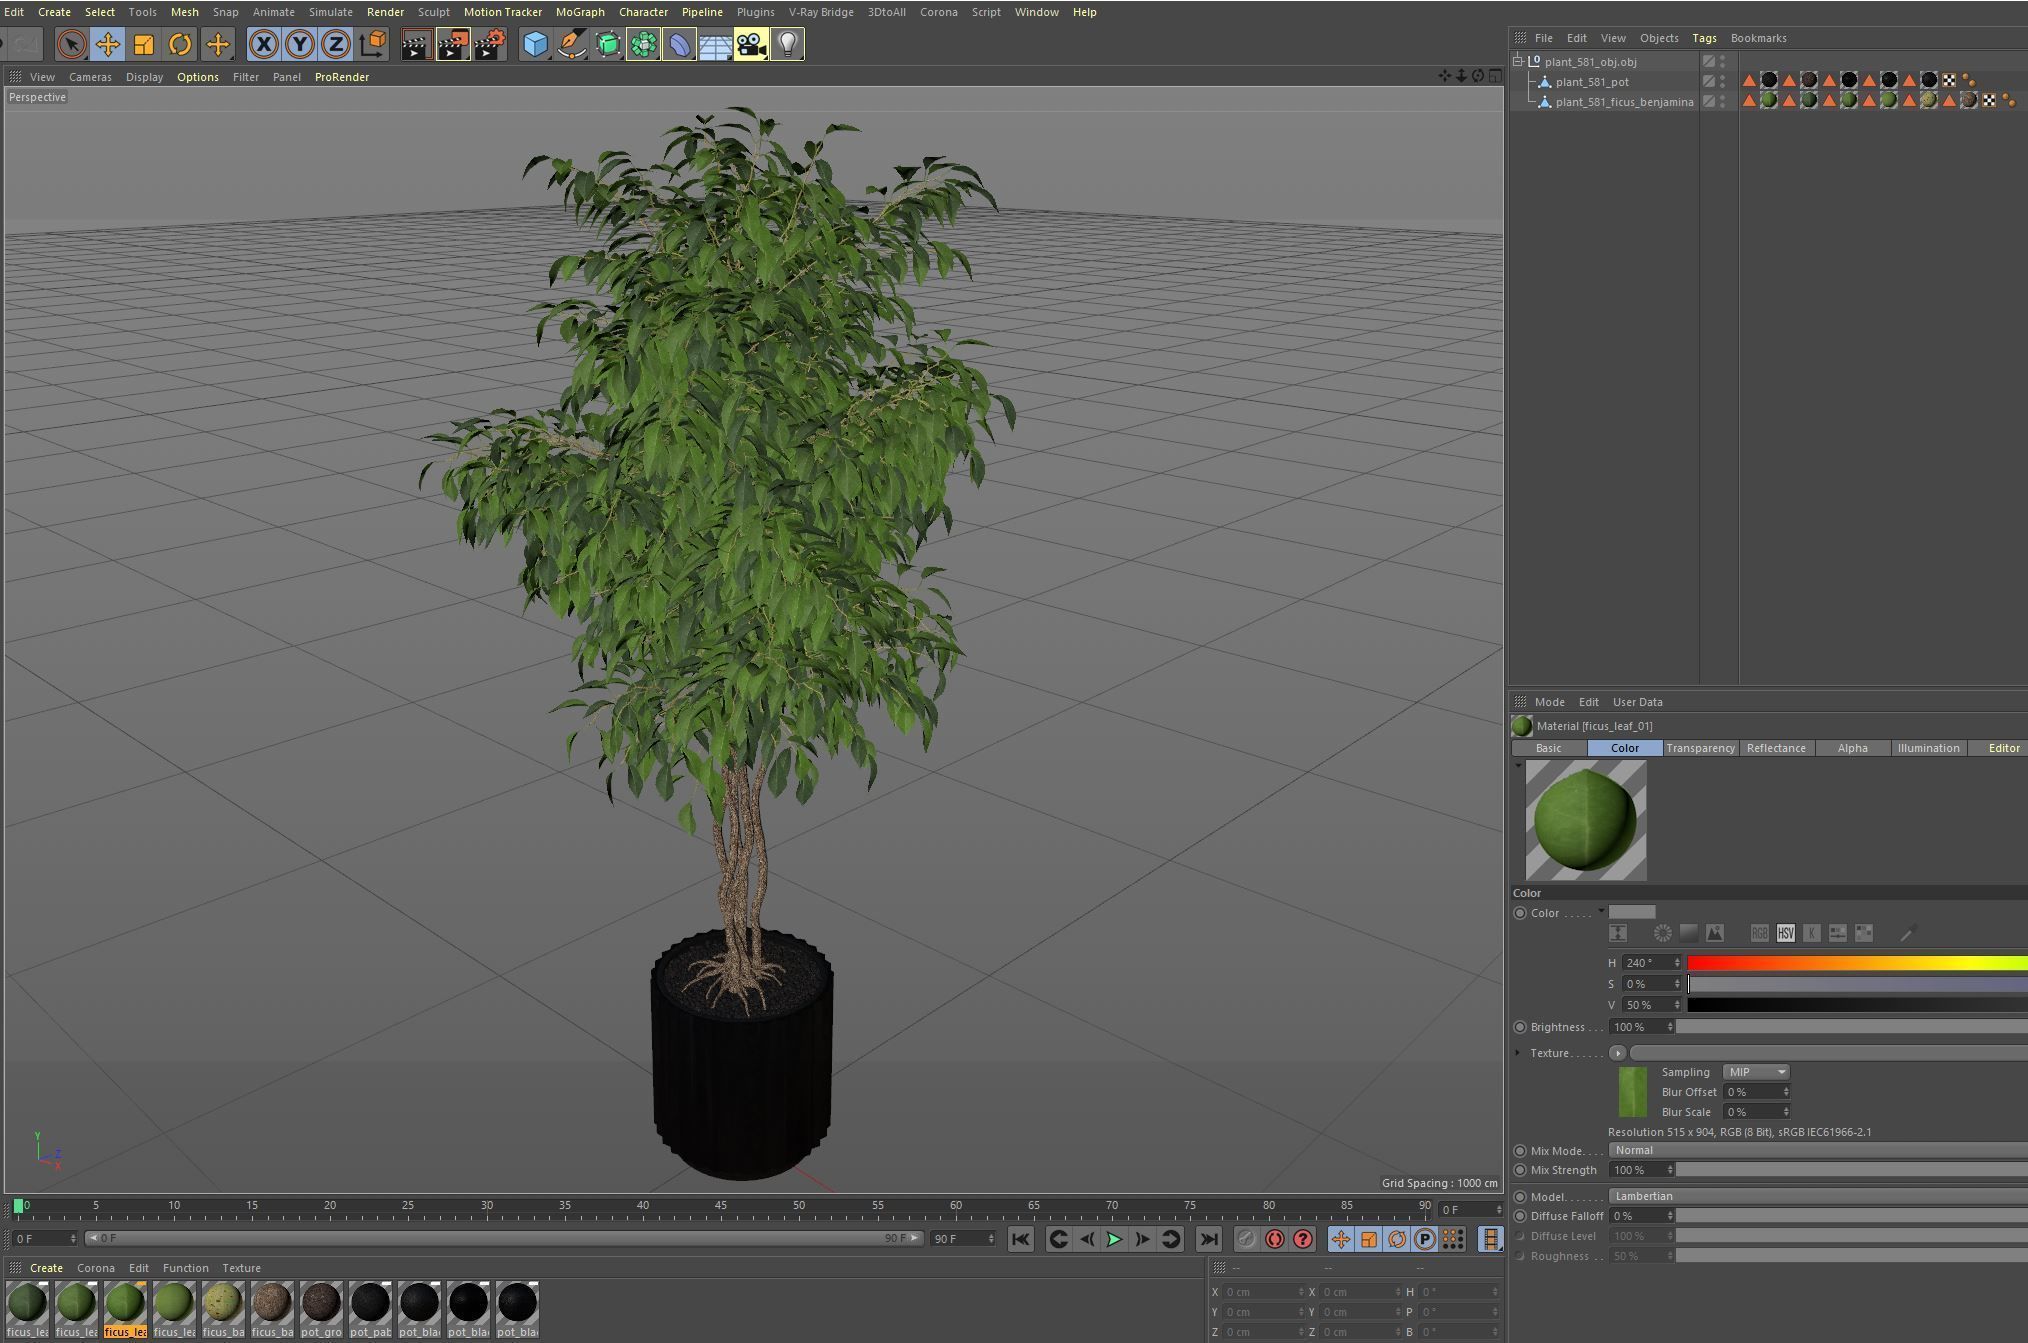Toggle the X axis lock

click(x=263, y=44)
